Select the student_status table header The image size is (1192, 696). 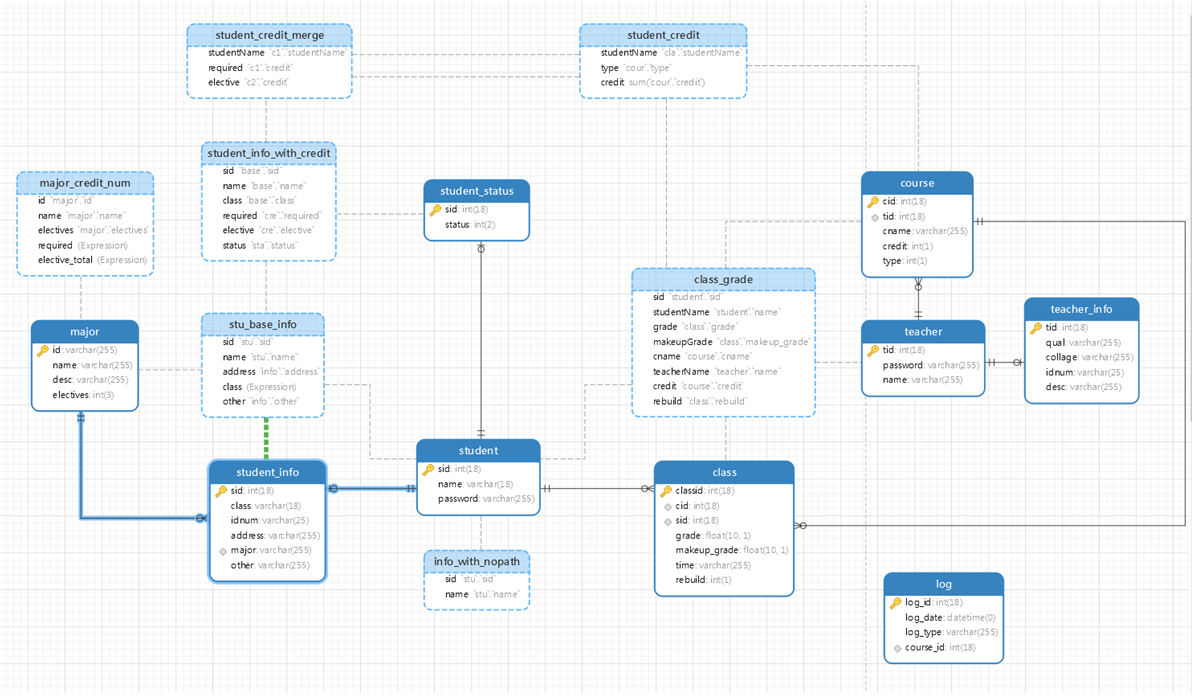pyautogui.click(x=477, y=191)
